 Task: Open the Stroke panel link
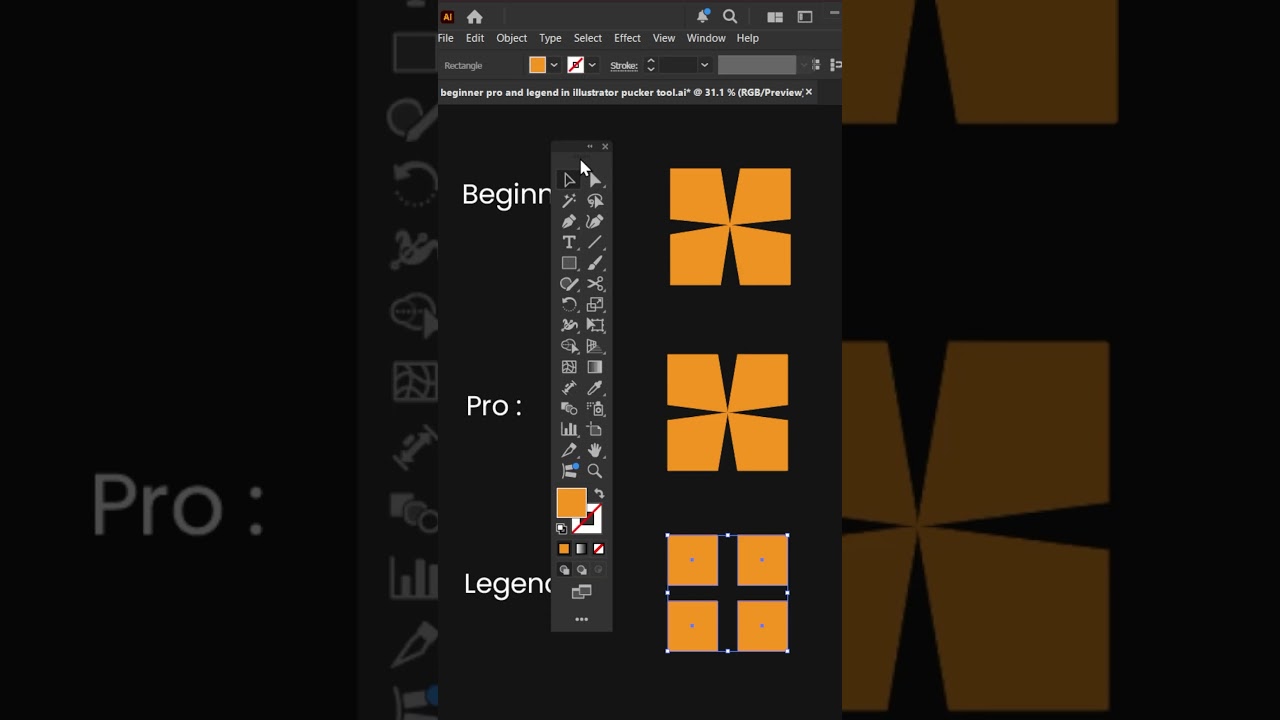(624, 66)
